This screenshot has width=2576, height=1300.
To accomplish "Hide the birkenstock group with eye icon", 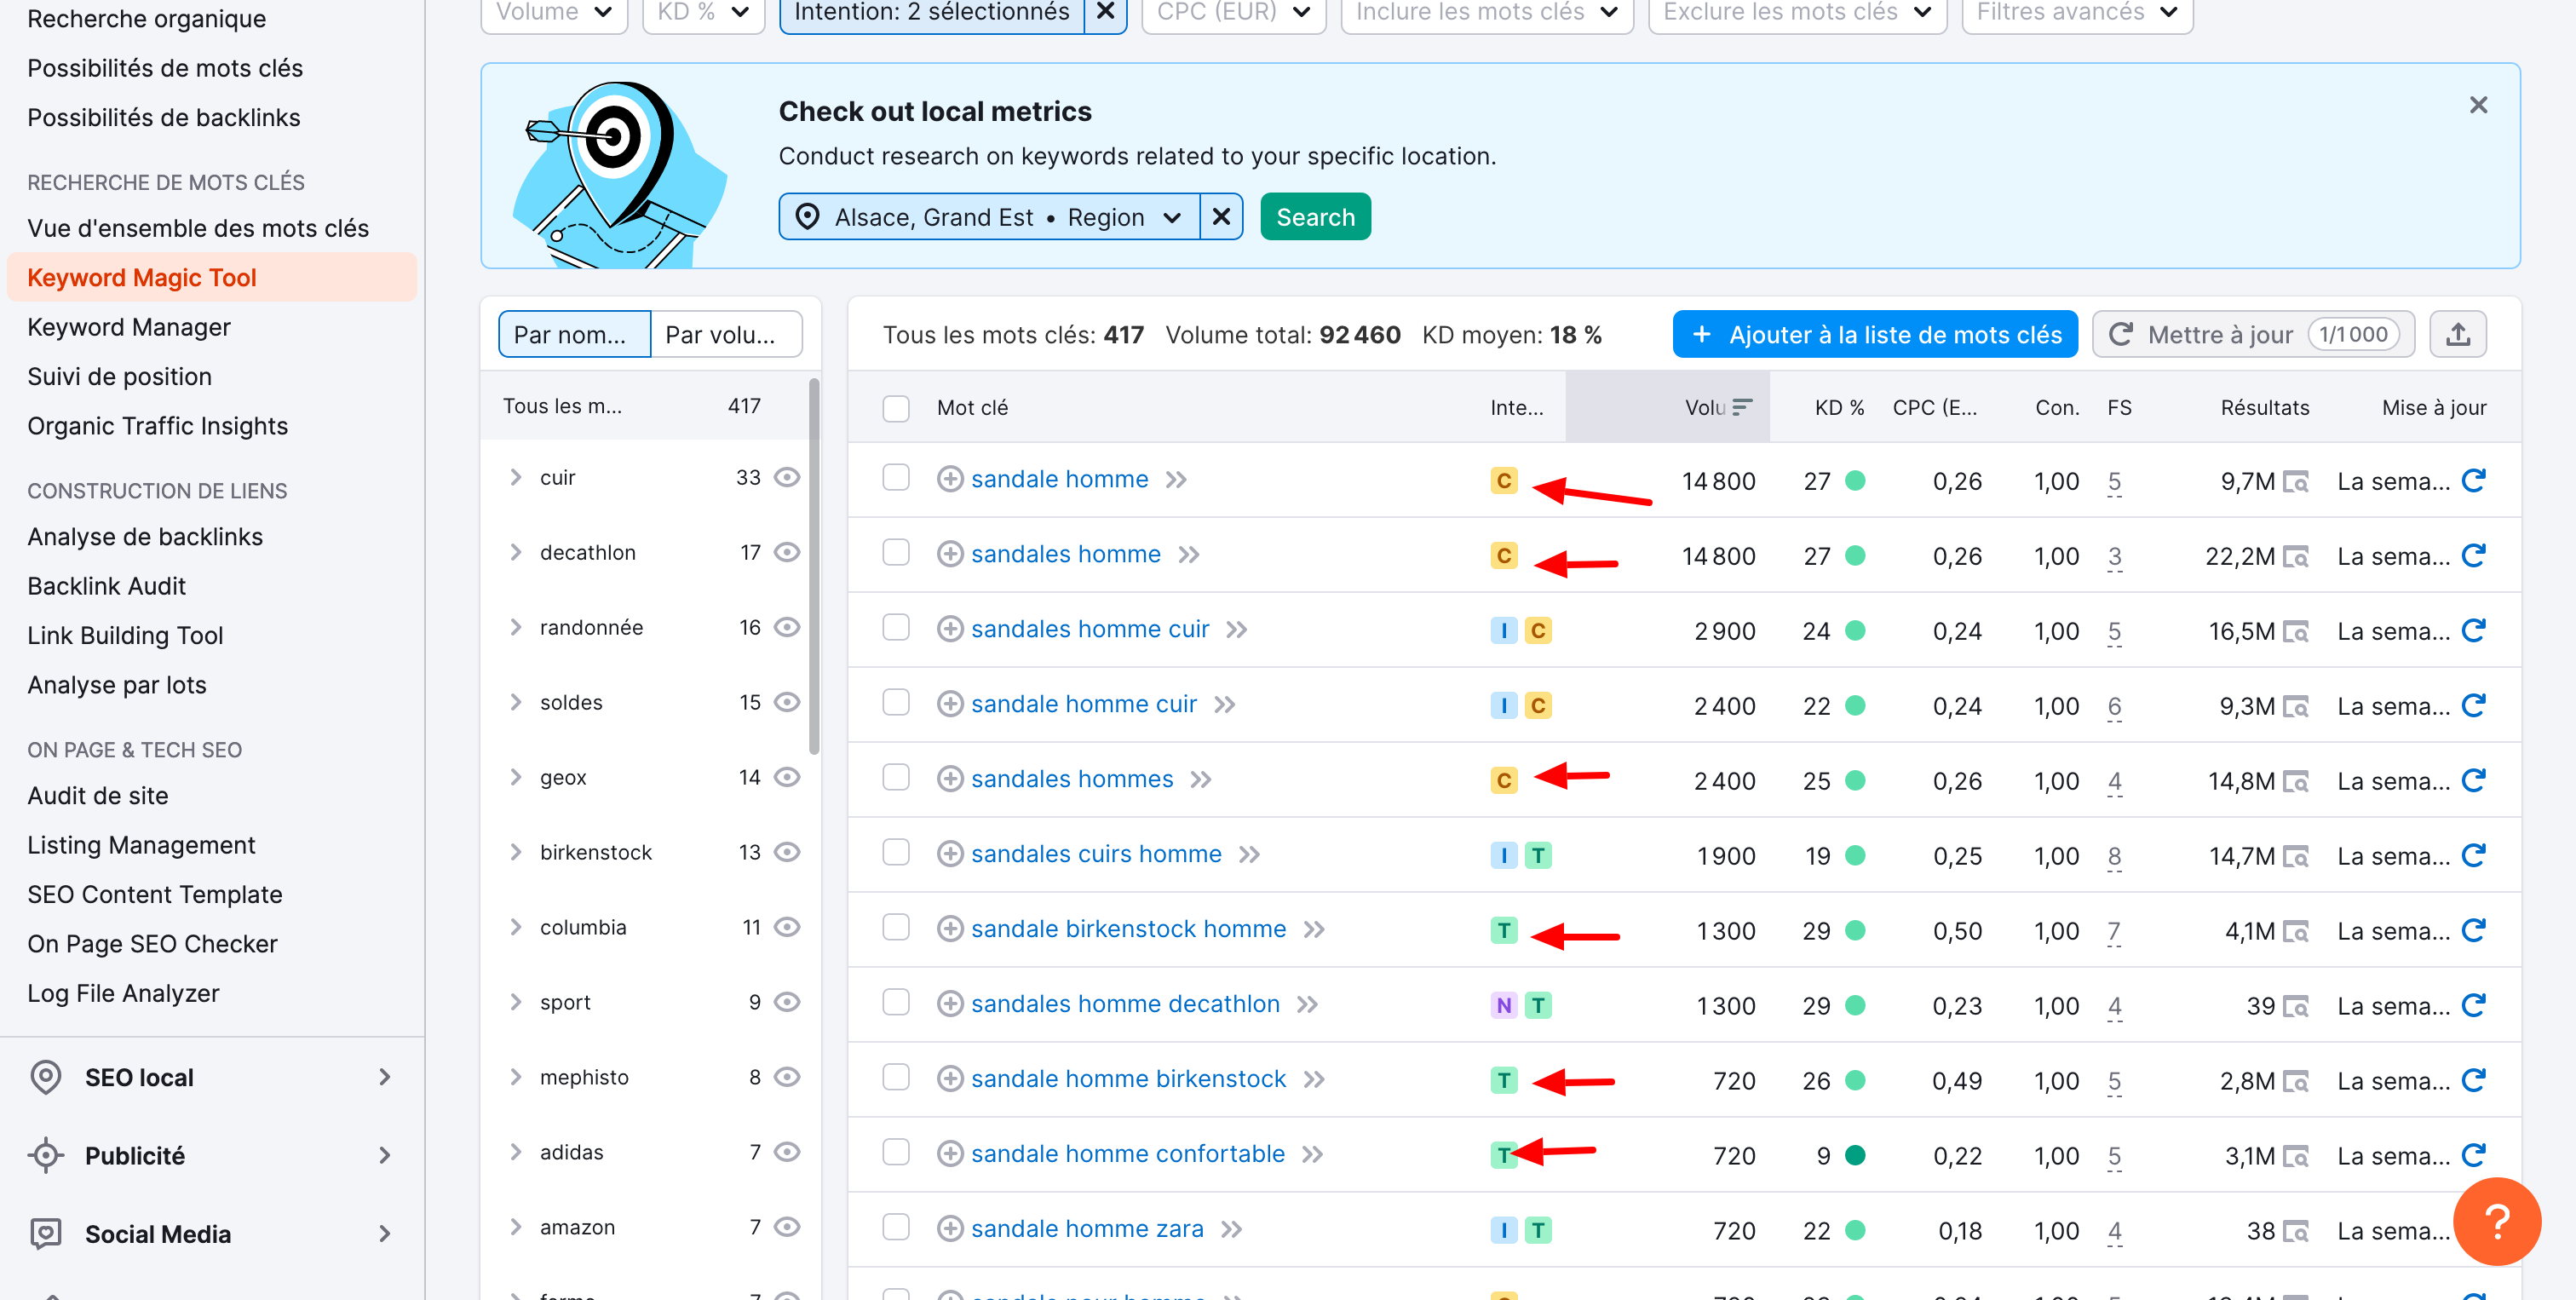I will click(787, 852).
